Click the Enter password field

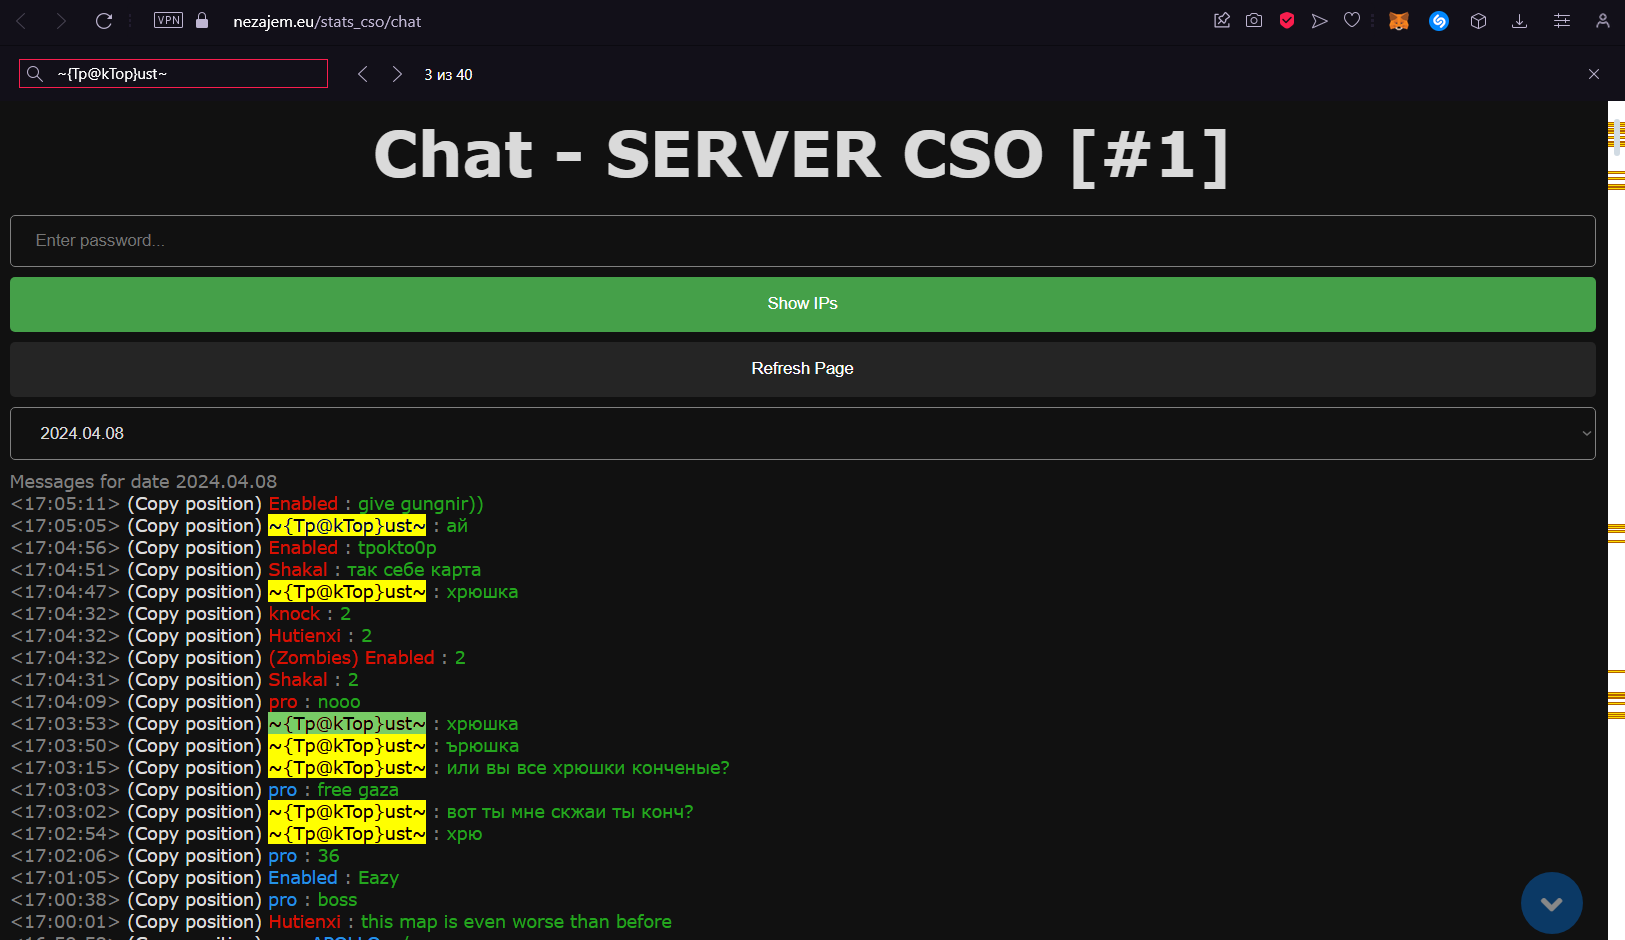(x=802, y=241)
